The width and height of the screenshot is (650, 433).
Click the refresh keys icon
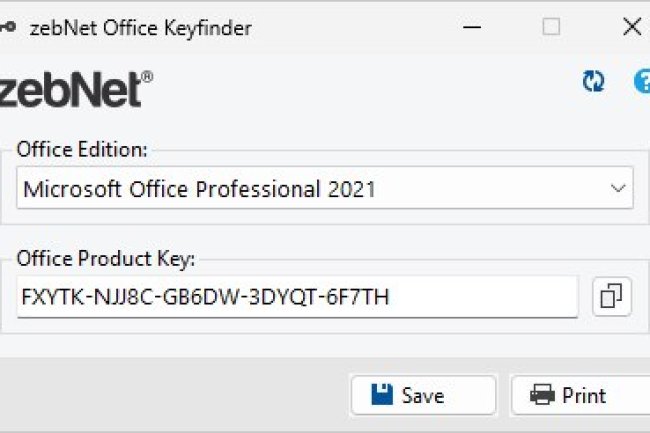tap(593, 82)
